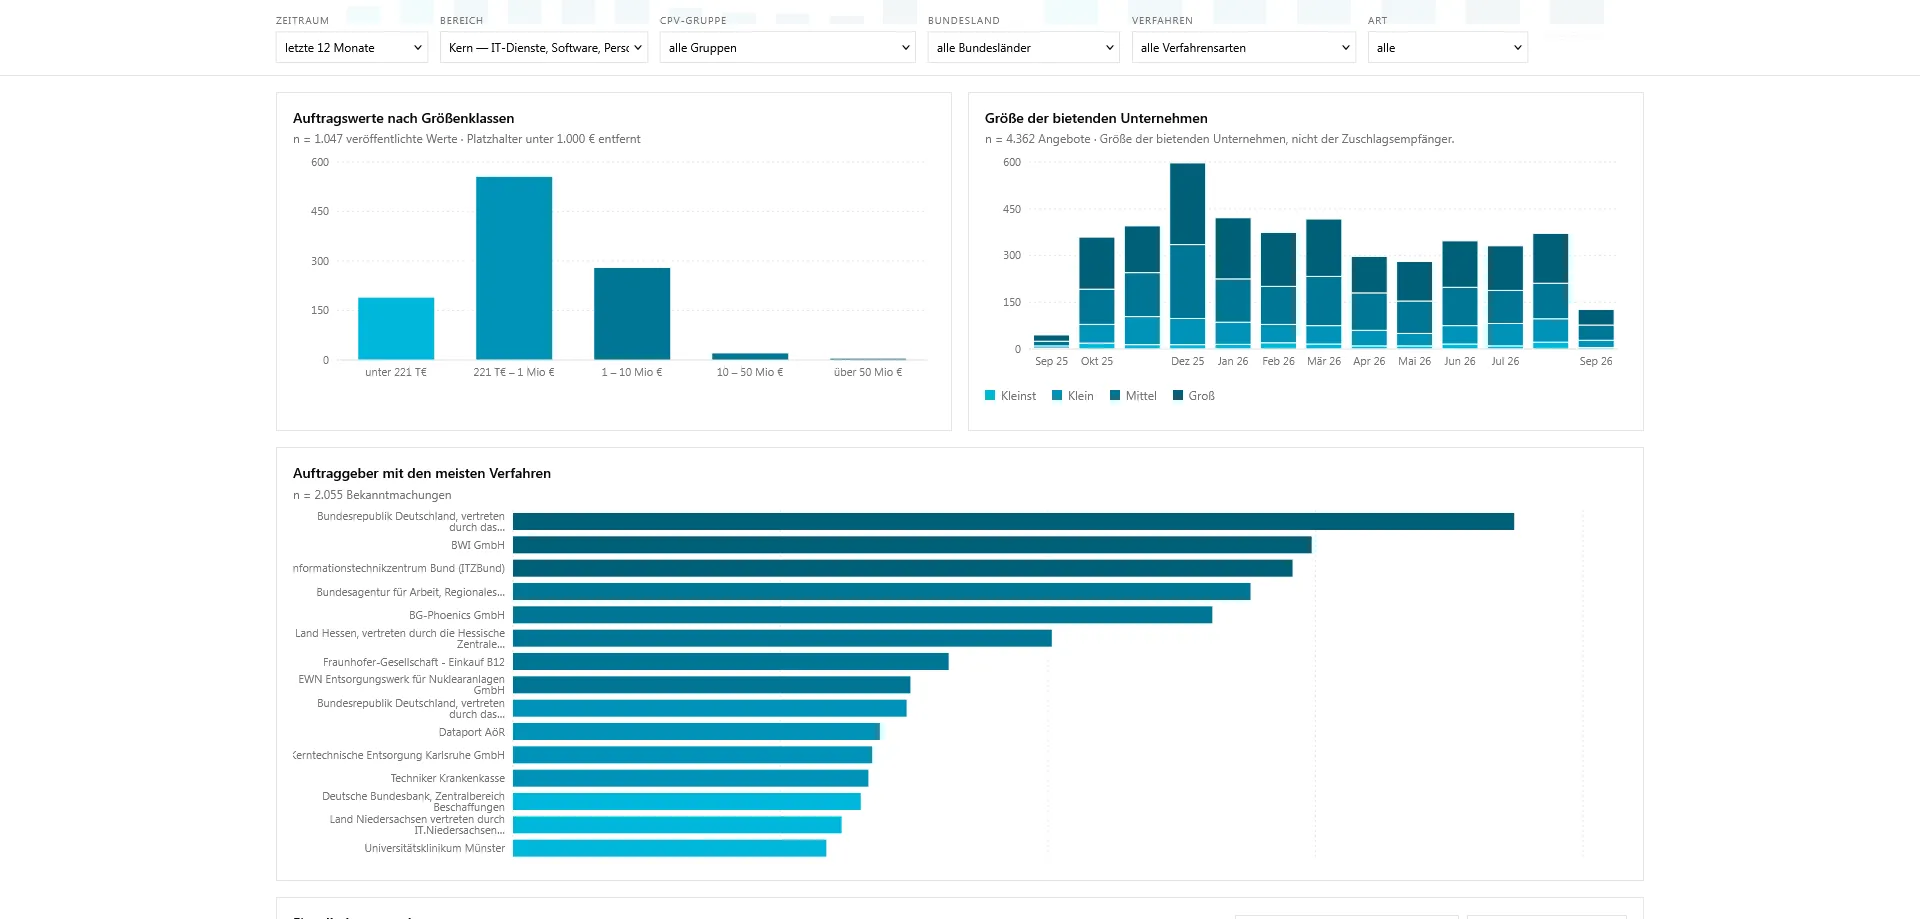Click the bar for unter 221 T€
The height and width of the screenshot is (919, 1920).
[x=396, y=329]
